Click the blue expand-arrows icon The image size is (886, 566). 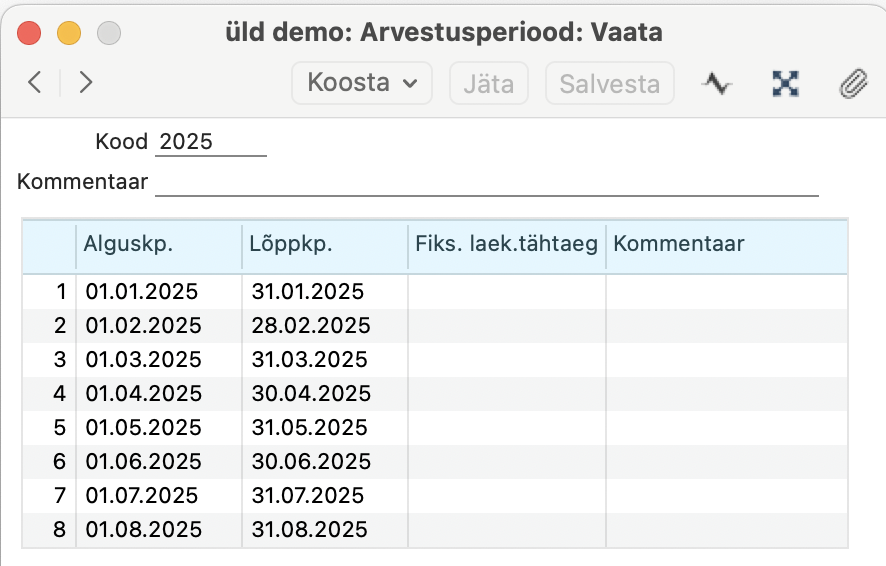(x=785, y=84)
